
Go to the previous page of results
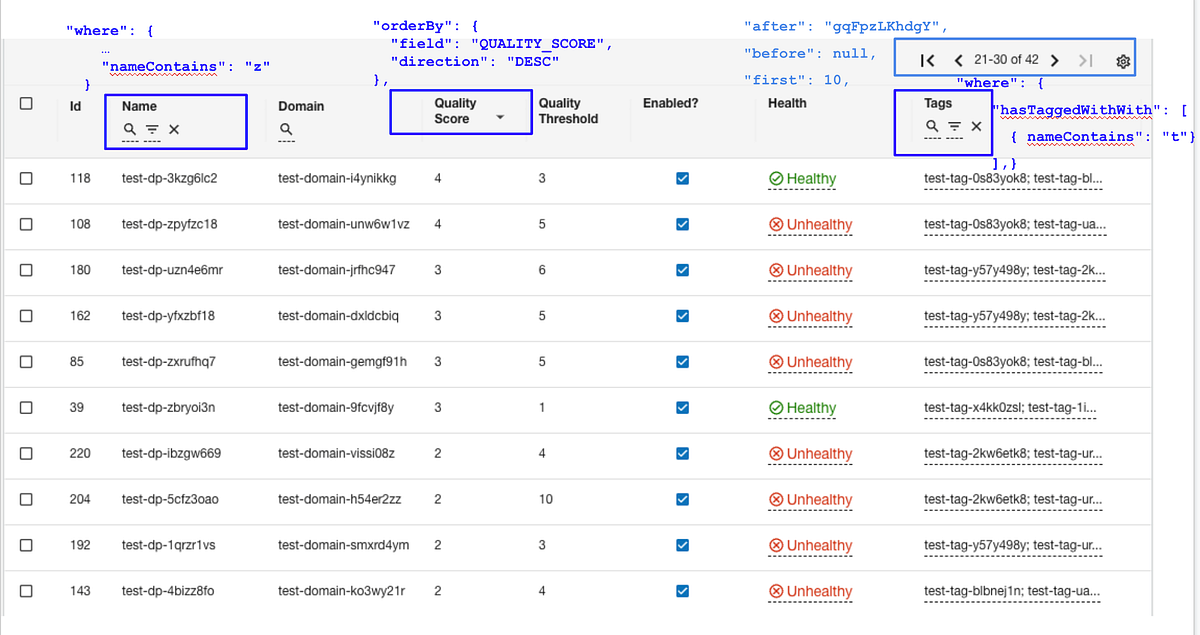pos(958,61)
